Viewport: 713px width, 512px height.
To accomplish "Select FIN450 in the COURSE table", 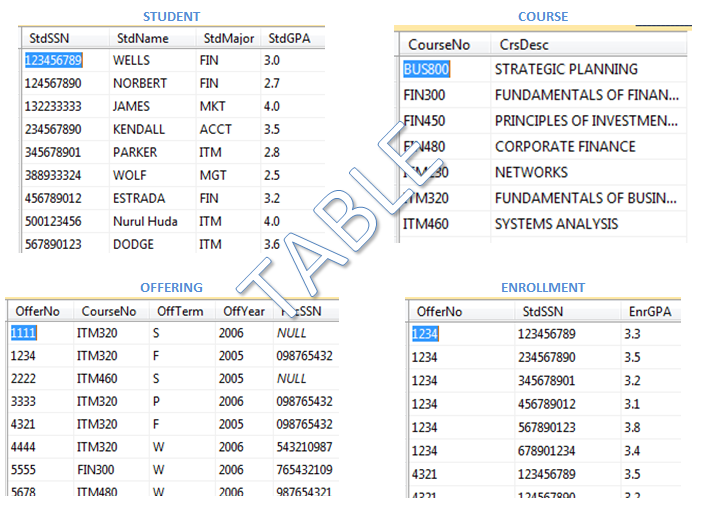I will (424, 121).
